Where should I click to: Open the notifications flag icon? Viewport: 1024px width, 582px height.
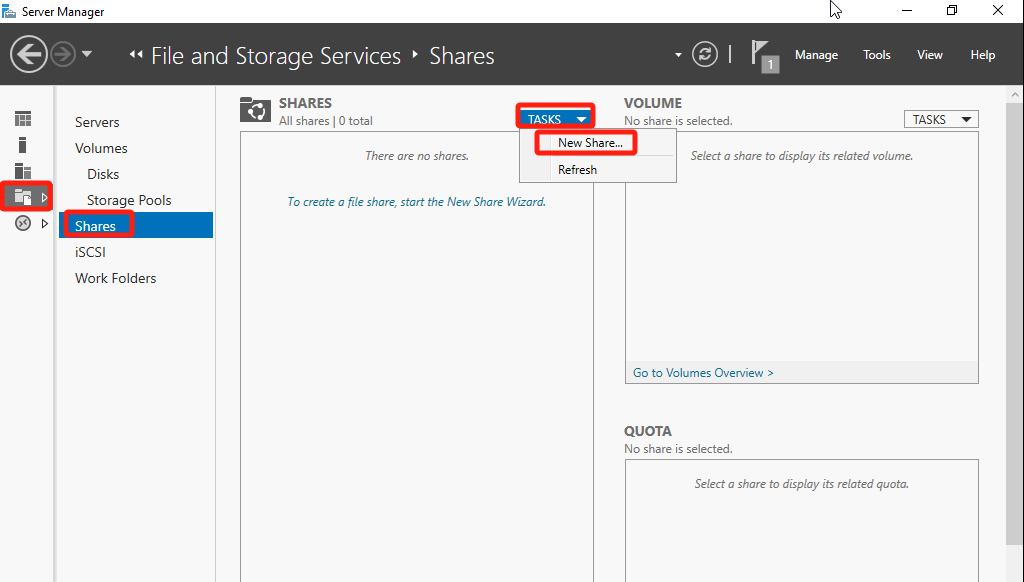pos(764,55)
